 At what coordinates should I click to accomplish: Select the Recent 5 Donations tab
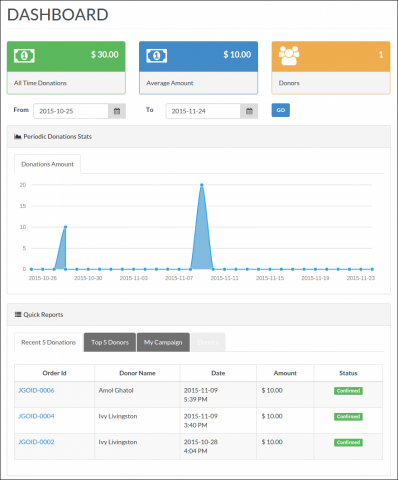[48, 342]
